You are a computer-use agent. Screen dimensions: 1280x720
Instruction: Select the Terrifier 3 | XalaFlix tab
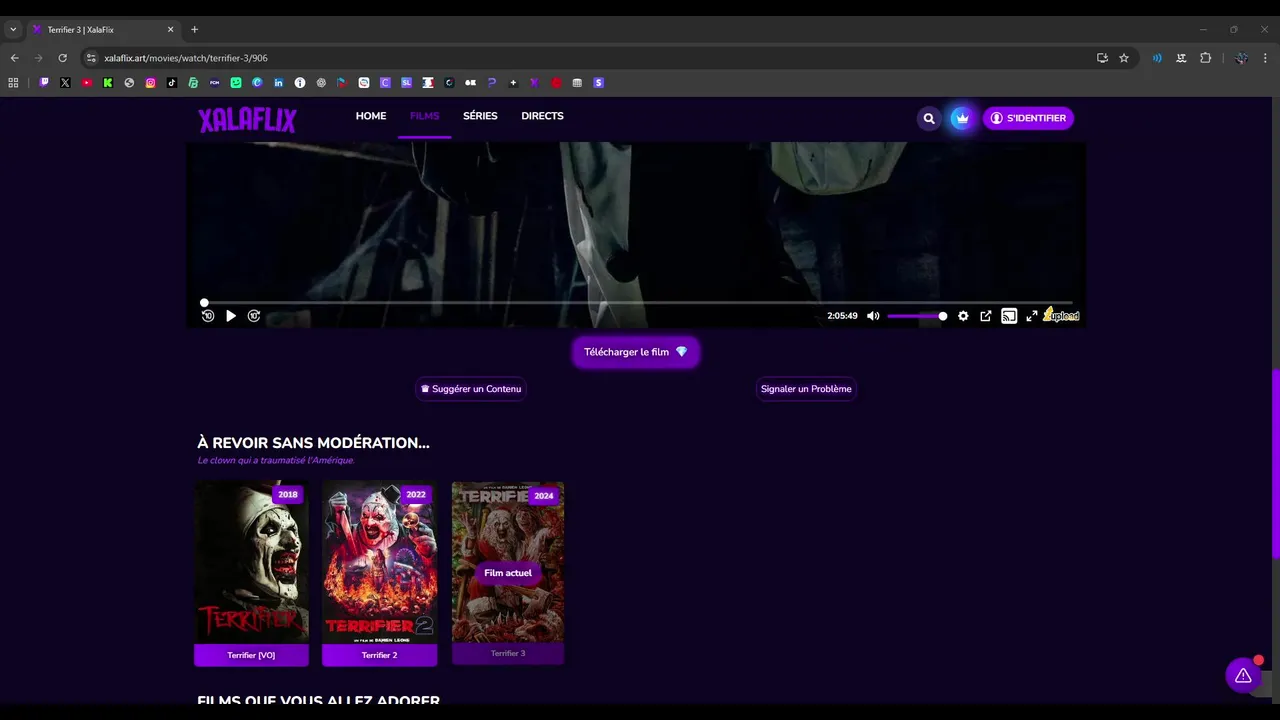coord(103,29)
